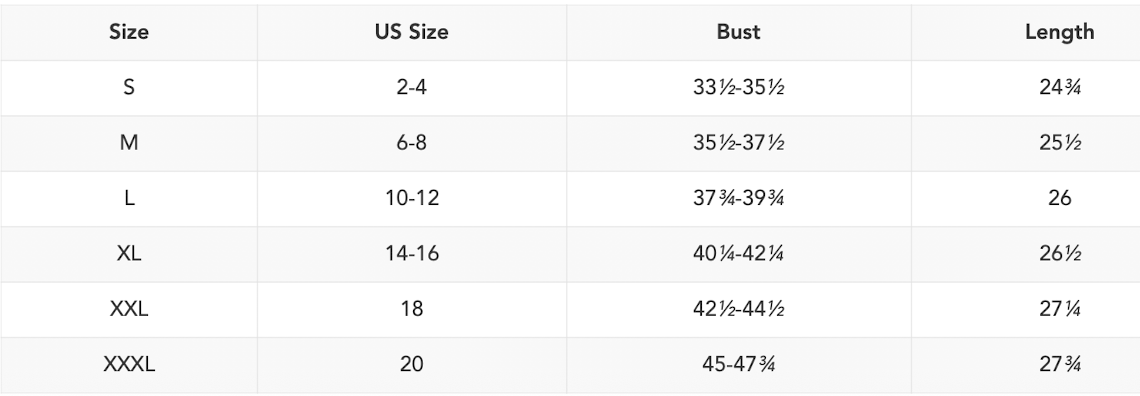Click length value 24¾ cell

[x=1059, y=87]
